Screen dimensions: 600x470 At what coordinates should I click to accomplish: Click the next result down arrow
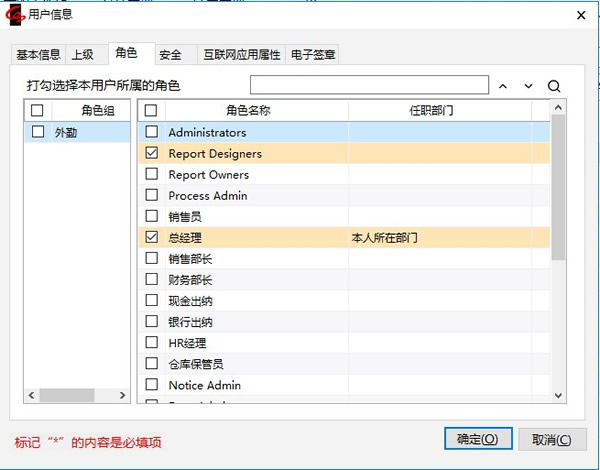pyautogui.click(x=528, y=86)
